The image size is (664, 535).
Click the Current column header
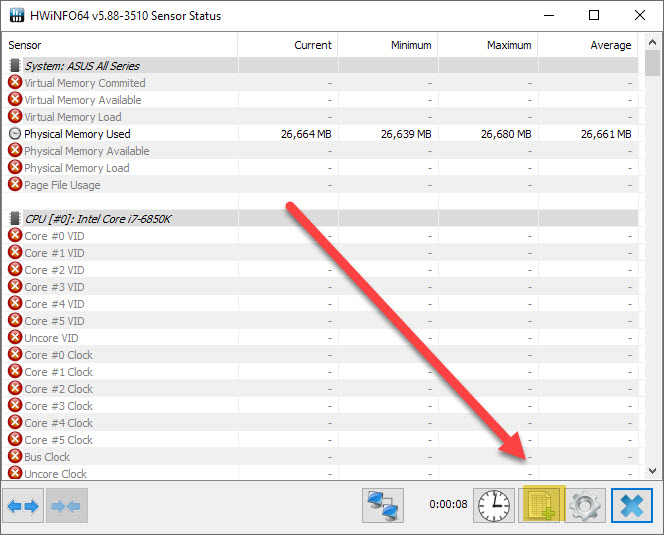coord(288,45)
